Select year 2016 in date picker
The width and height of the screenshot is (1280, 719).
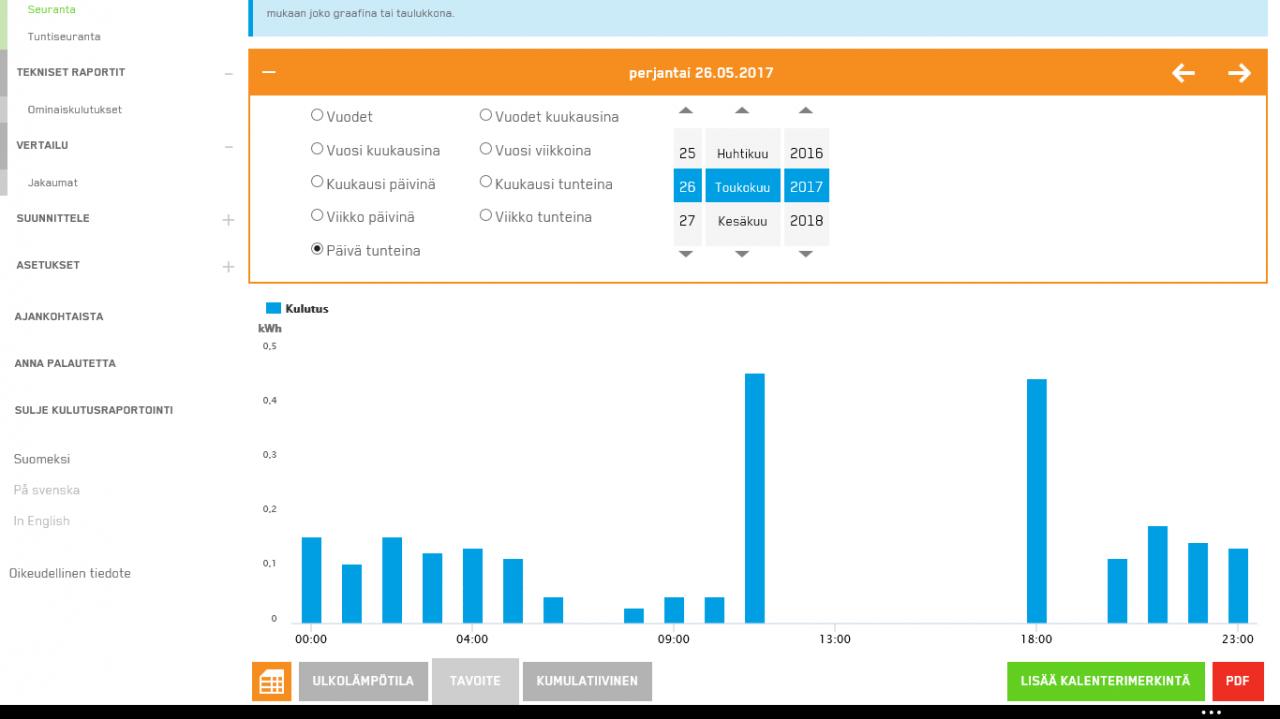point(806,153)
